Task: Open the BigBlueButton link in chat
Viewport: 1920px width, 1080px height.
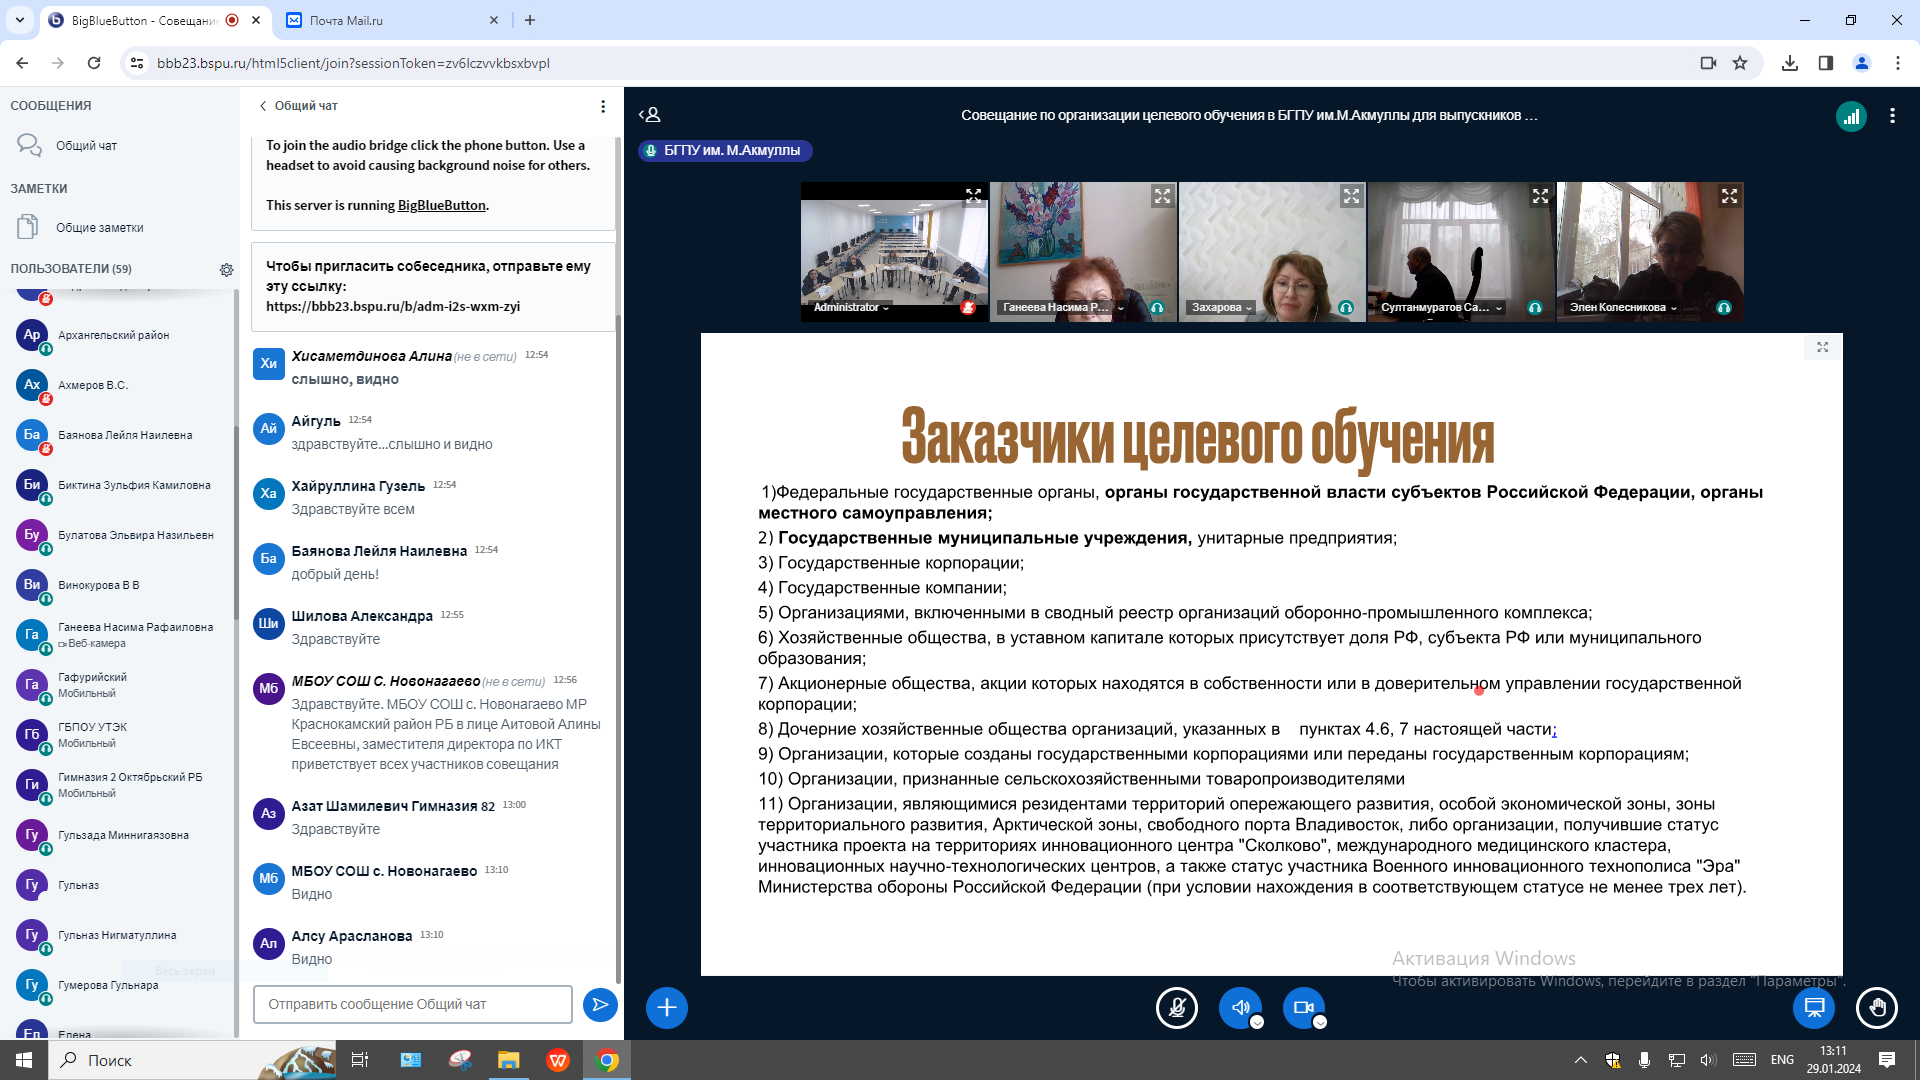Action: (441, 205)
